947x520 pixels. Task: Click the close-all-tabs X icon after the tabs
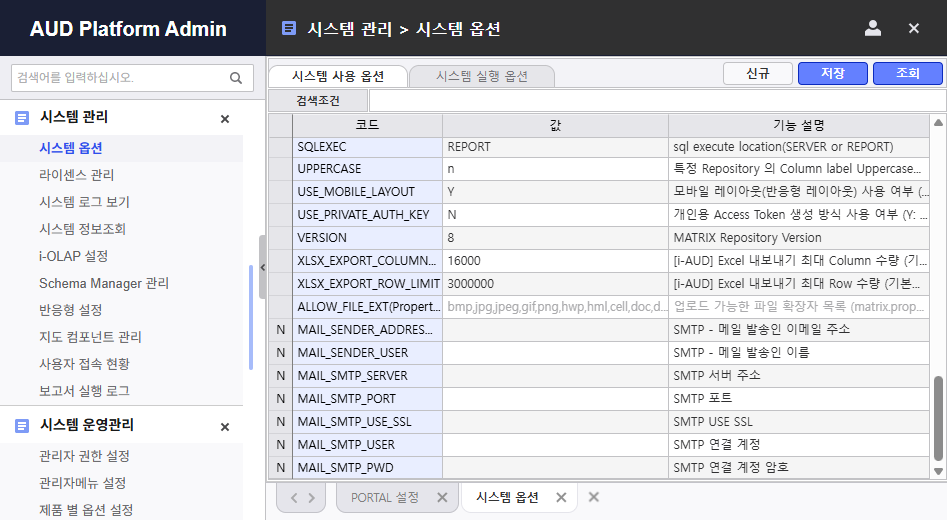click(593, 497)
